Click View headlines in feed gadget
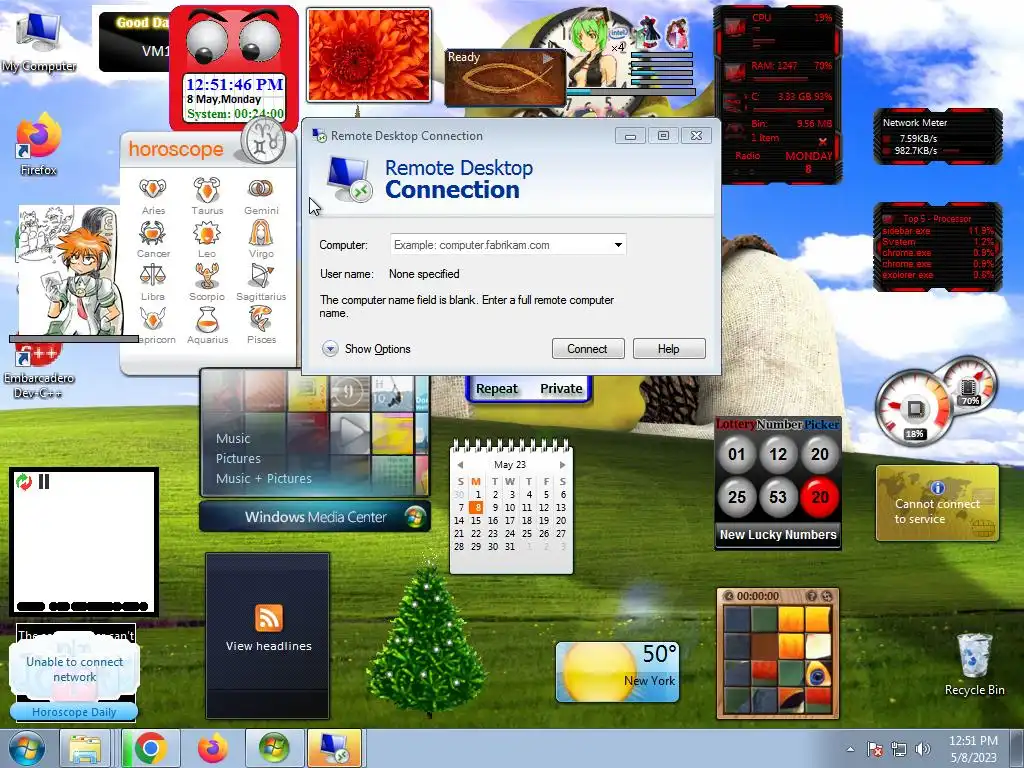Image resolution: width=1024 pixels, height=768 pixels. 268,646
